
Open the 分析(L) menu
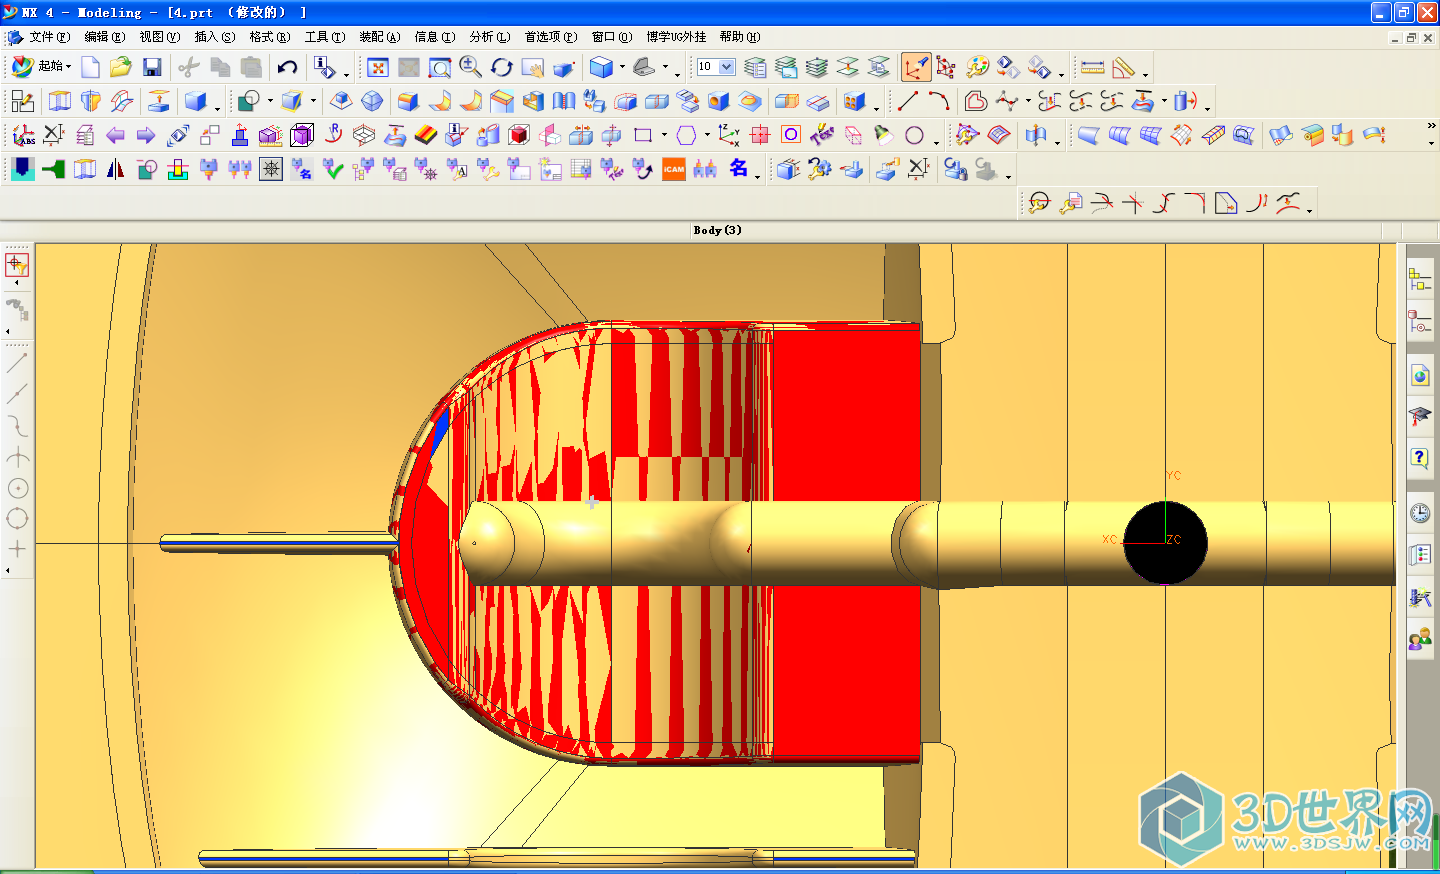[x=490, y=37]
